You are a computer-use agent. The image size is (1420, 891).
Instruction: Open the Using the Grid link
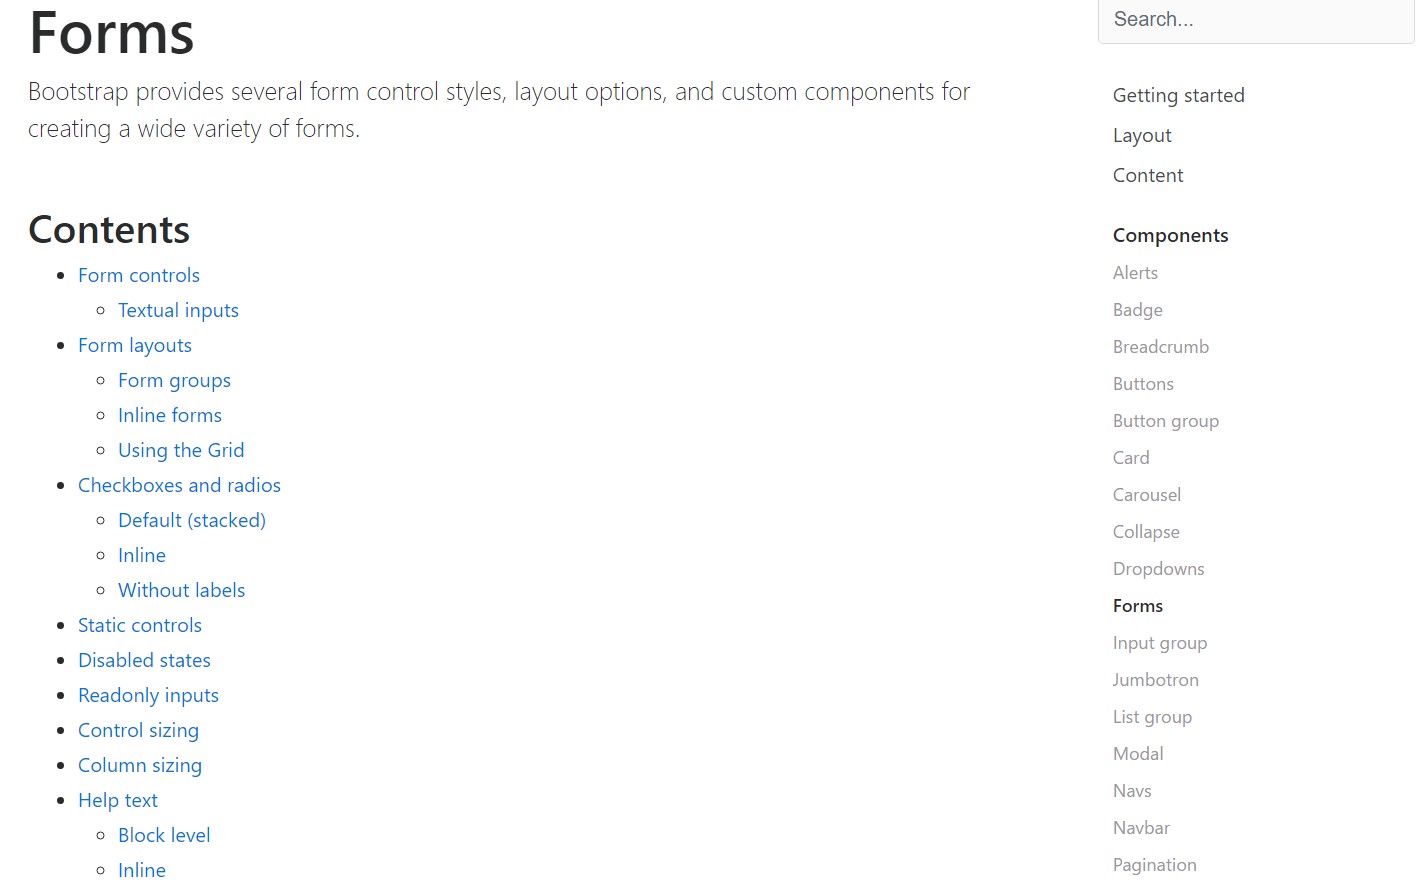[x=181, y=450]
